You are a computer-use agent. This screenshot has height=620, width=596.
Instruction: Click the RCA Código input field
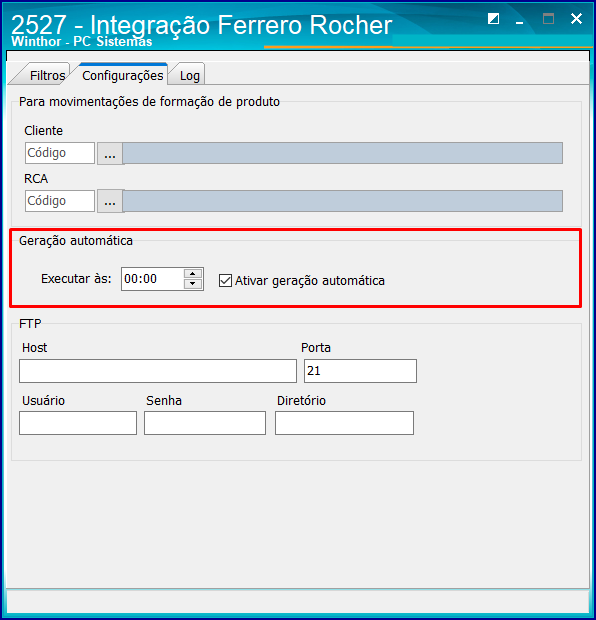pos(60,201)
